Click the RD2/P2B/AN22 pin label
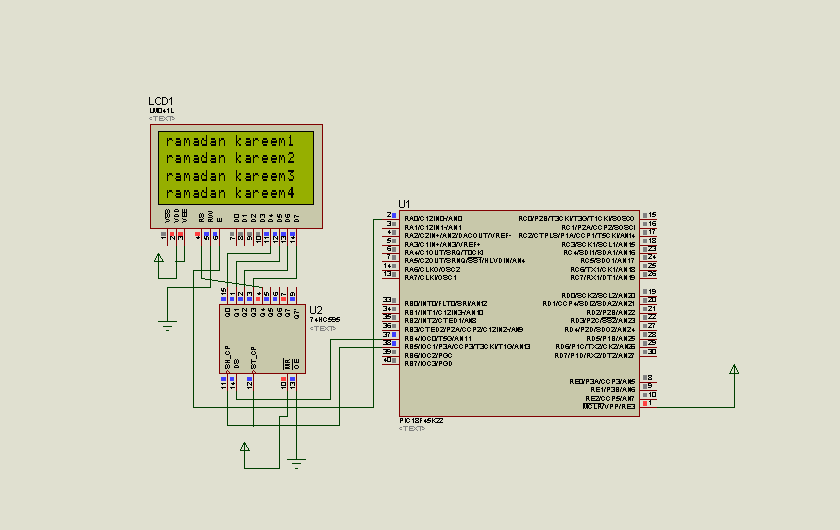Screen dimensions: 840x530 611,312
